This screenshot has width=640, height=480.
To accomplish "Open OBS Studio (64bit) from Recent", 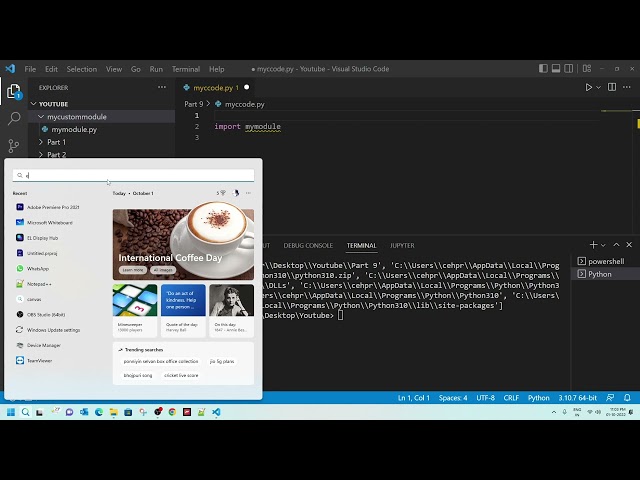I will (46, 315).
